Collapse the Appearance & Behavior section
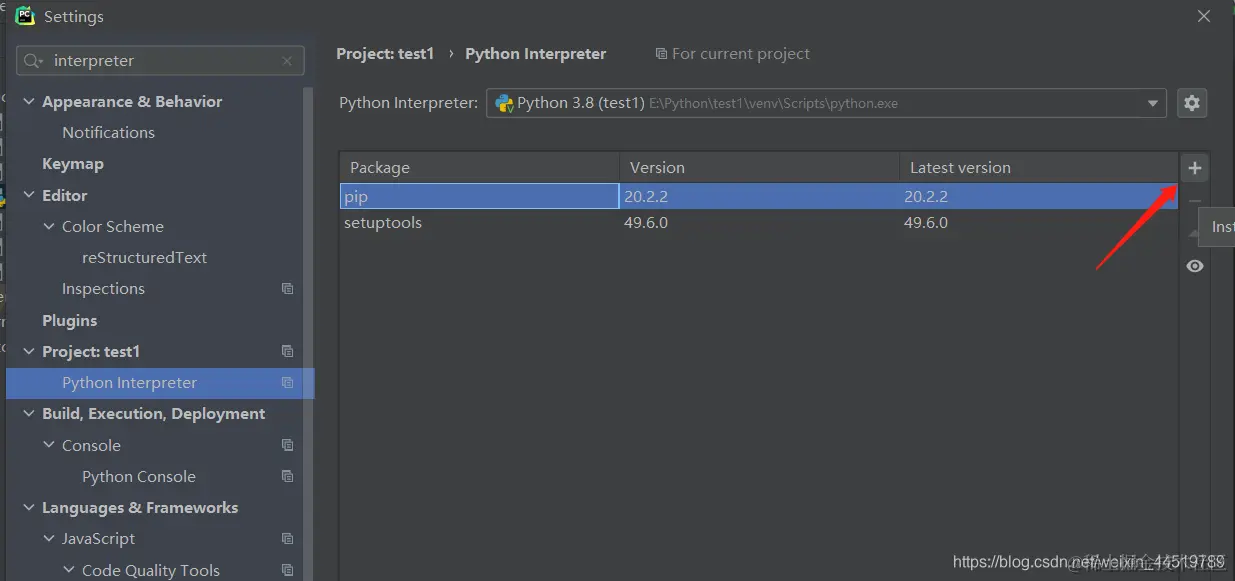This screenshot has height=581, width=1235. coord(29,102)
